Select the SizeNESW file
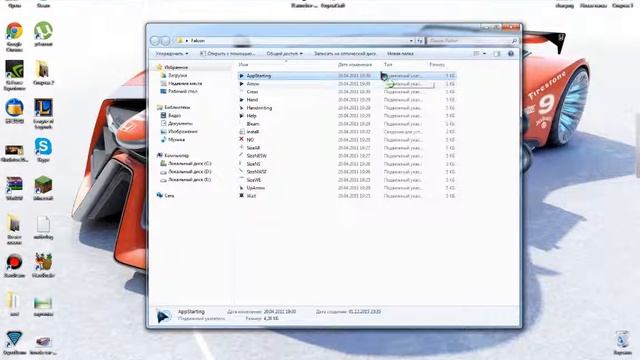The height and width of the screenshot is (360, 640). click(347, 156)
